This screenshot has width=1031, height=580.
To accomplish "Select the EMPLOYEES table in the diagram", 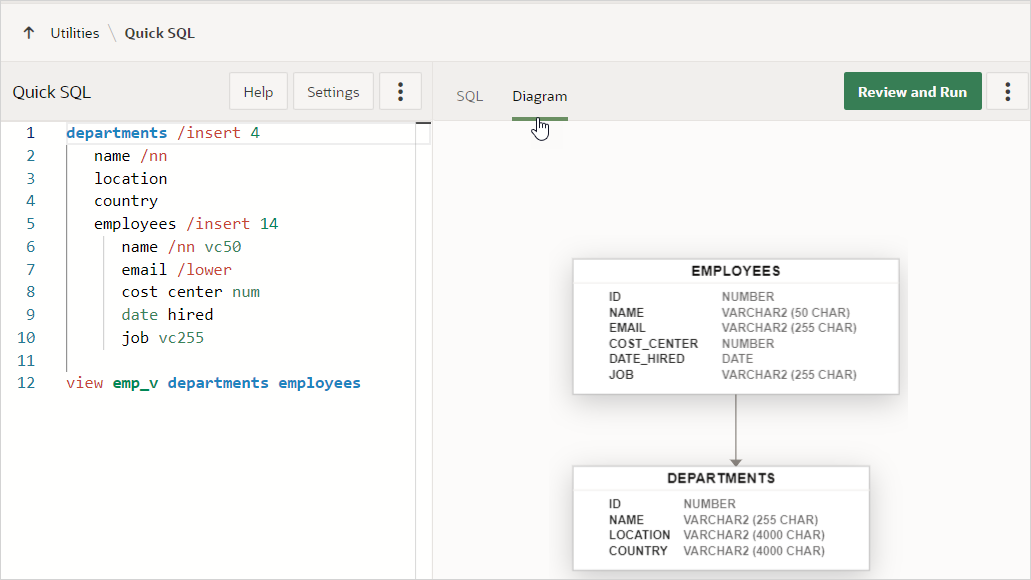I will (735, 271).
